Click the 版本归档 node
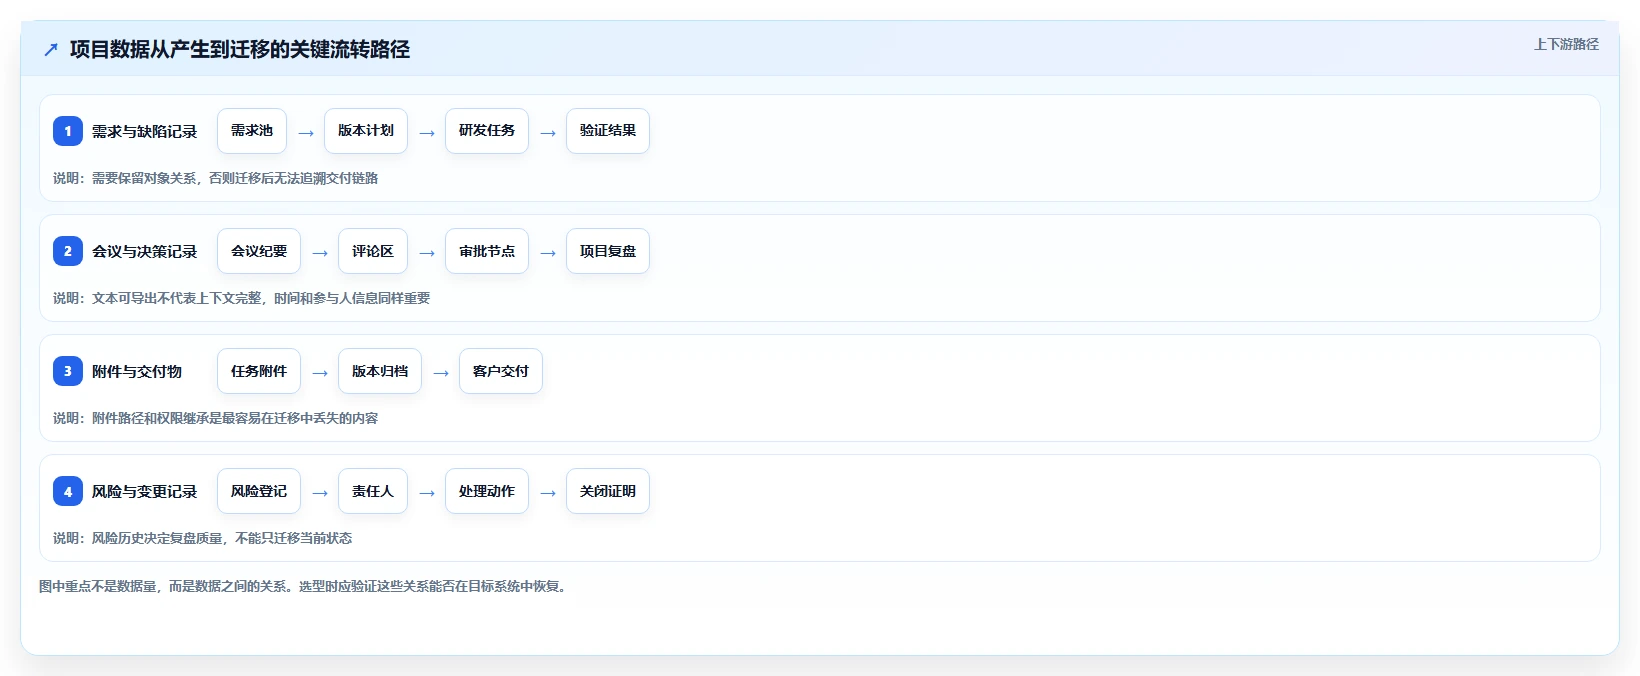This screenshot has width=1640, height=676. click(x=380, y=371)
